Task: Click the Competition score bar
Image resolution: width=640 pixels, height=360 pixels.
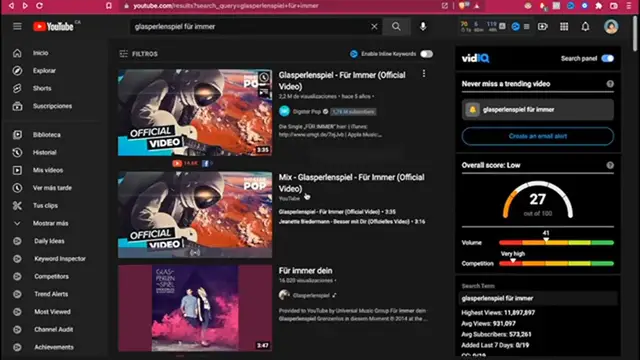Action: click(x=556, y=263)
